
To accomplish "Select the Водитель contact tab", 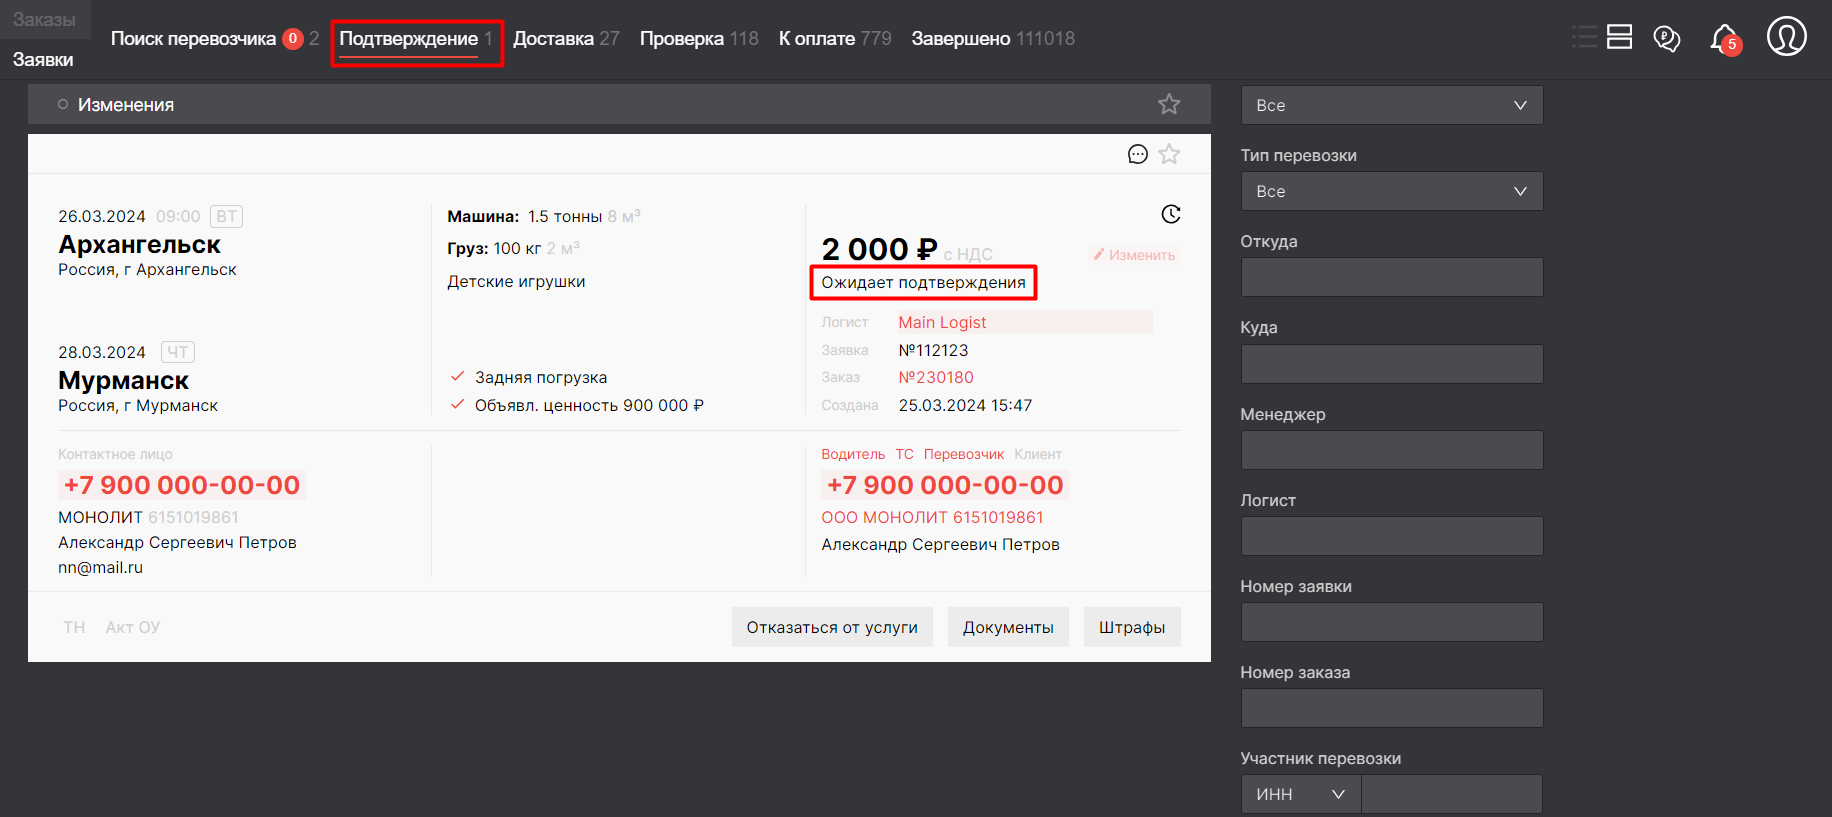I will click(x=853, y=454).
